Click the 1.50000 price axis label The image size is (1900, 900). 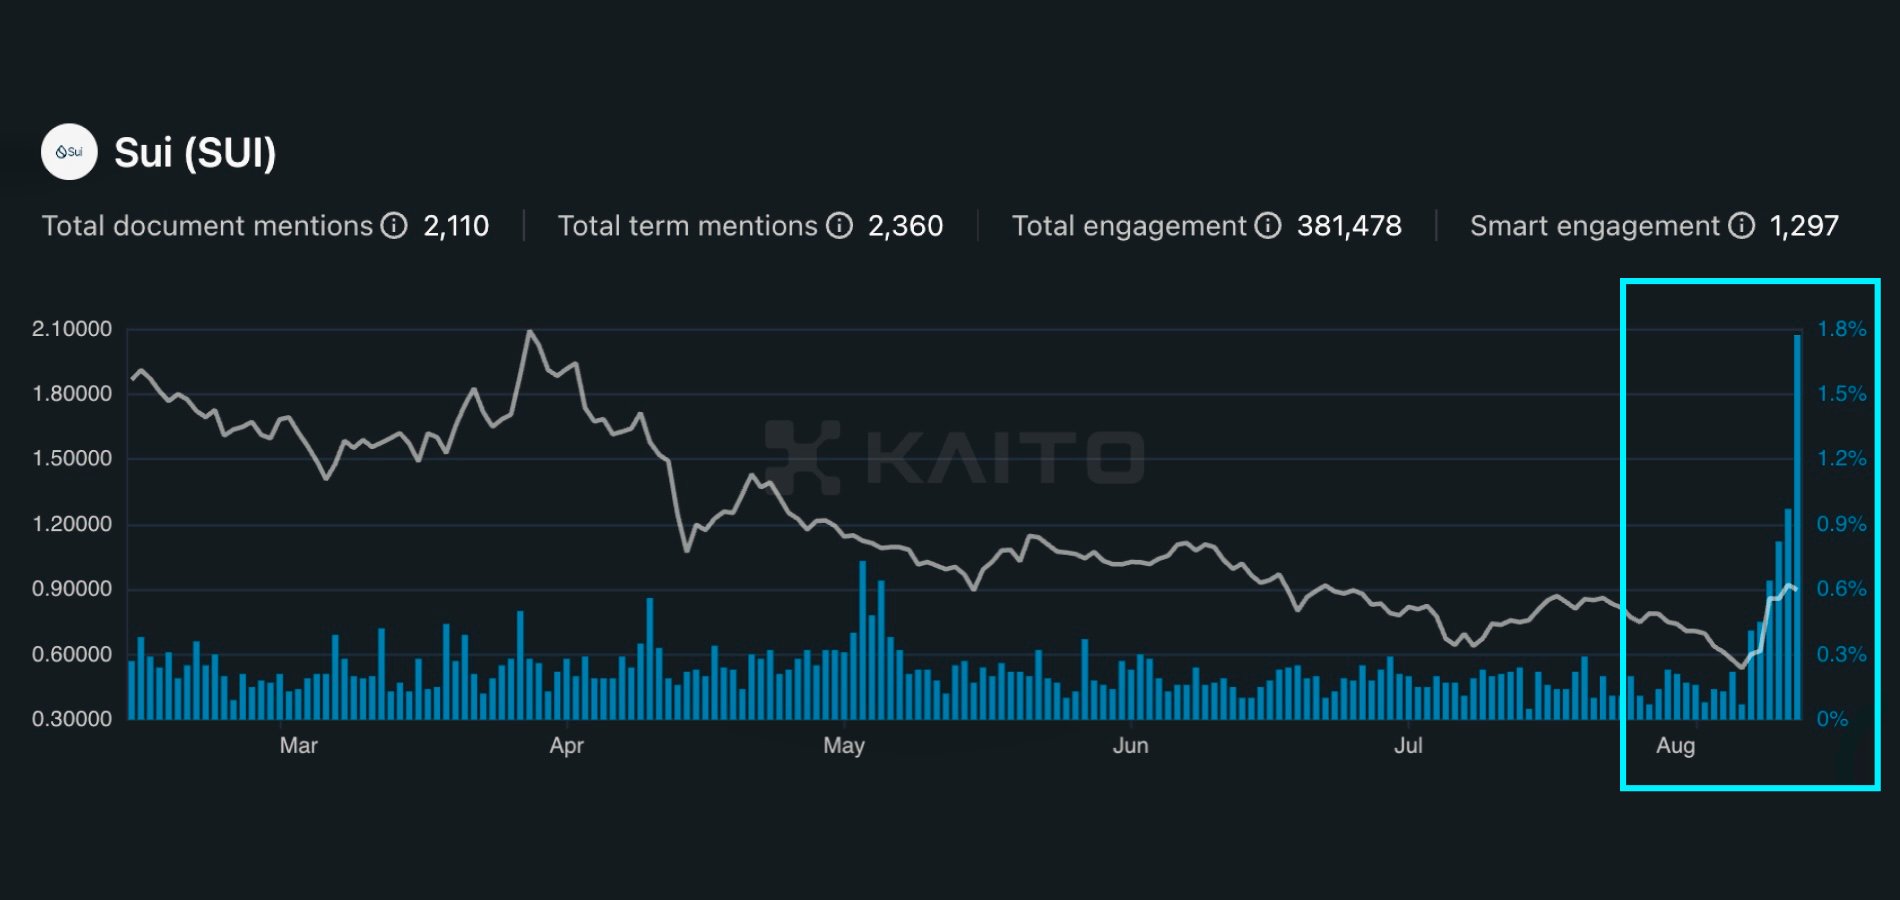tap(72, 459)
